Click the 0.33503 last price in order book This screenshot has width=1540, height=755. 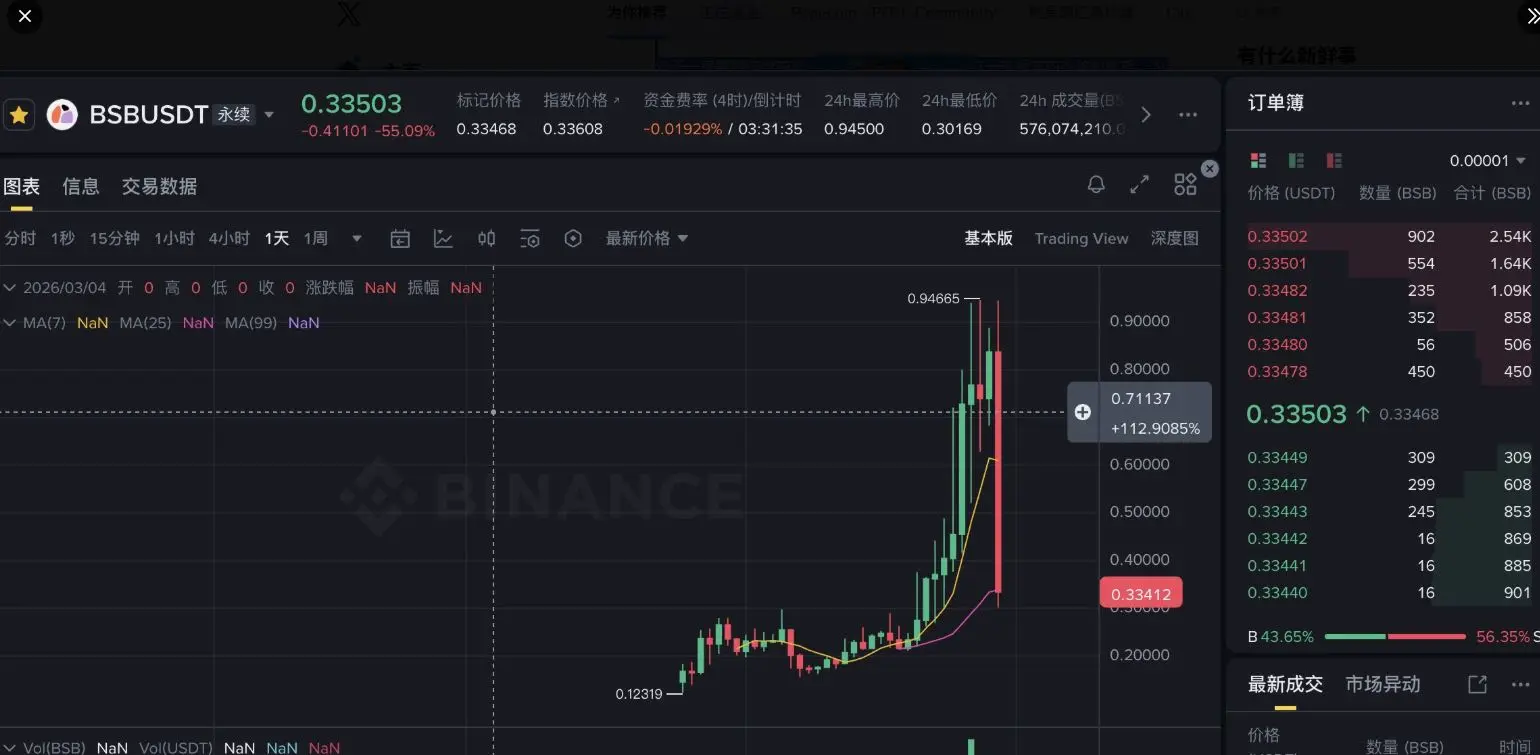(1296, 414)
